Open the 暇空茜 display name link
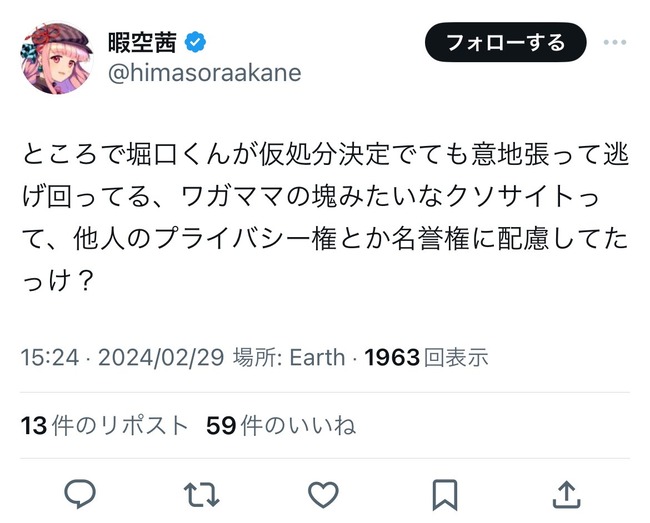 click(142, 42)
